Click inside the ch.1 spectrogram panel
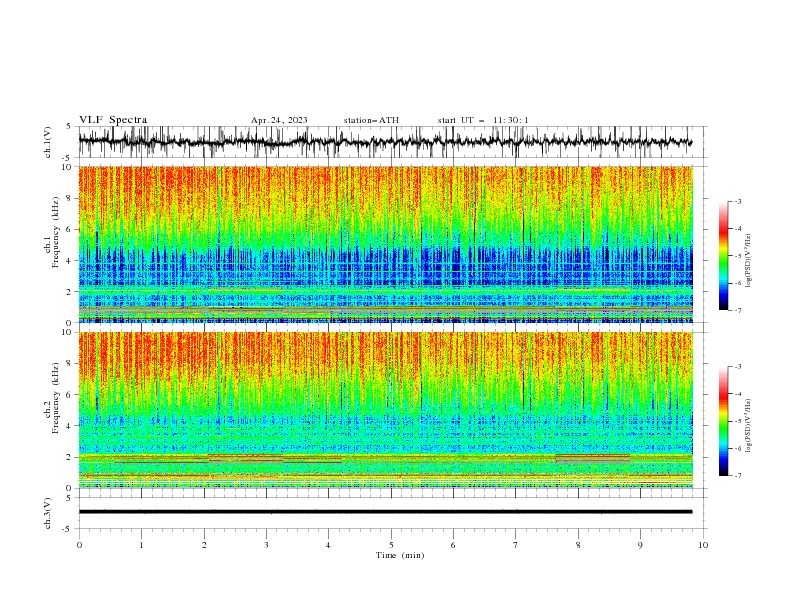This screenshot has width=792, height=612. tap(385, 244)
